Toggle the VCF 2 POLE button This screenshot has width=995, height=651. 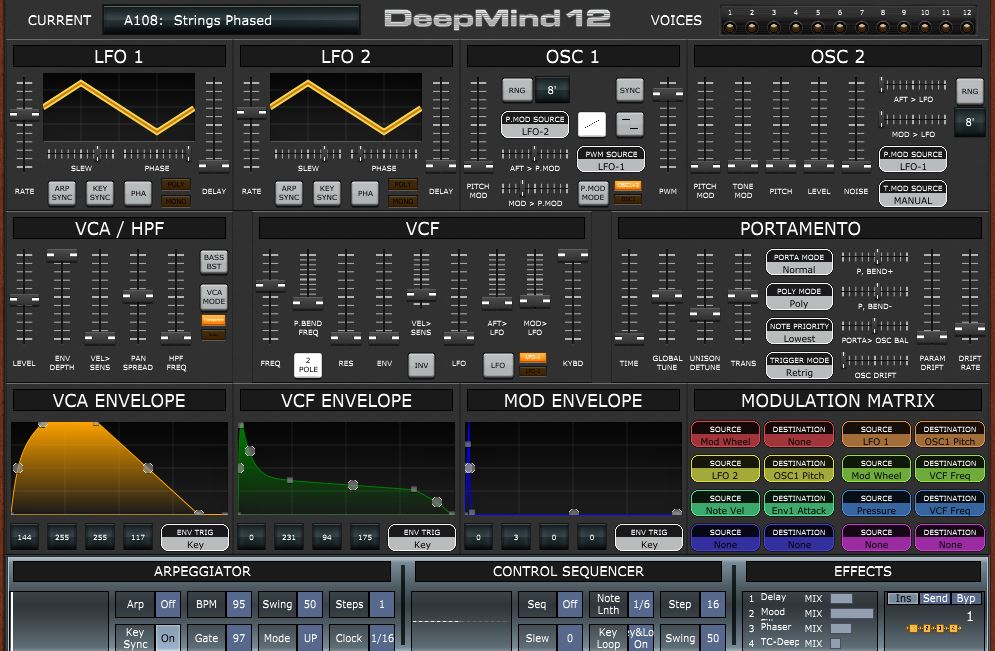tap(308, 365)
